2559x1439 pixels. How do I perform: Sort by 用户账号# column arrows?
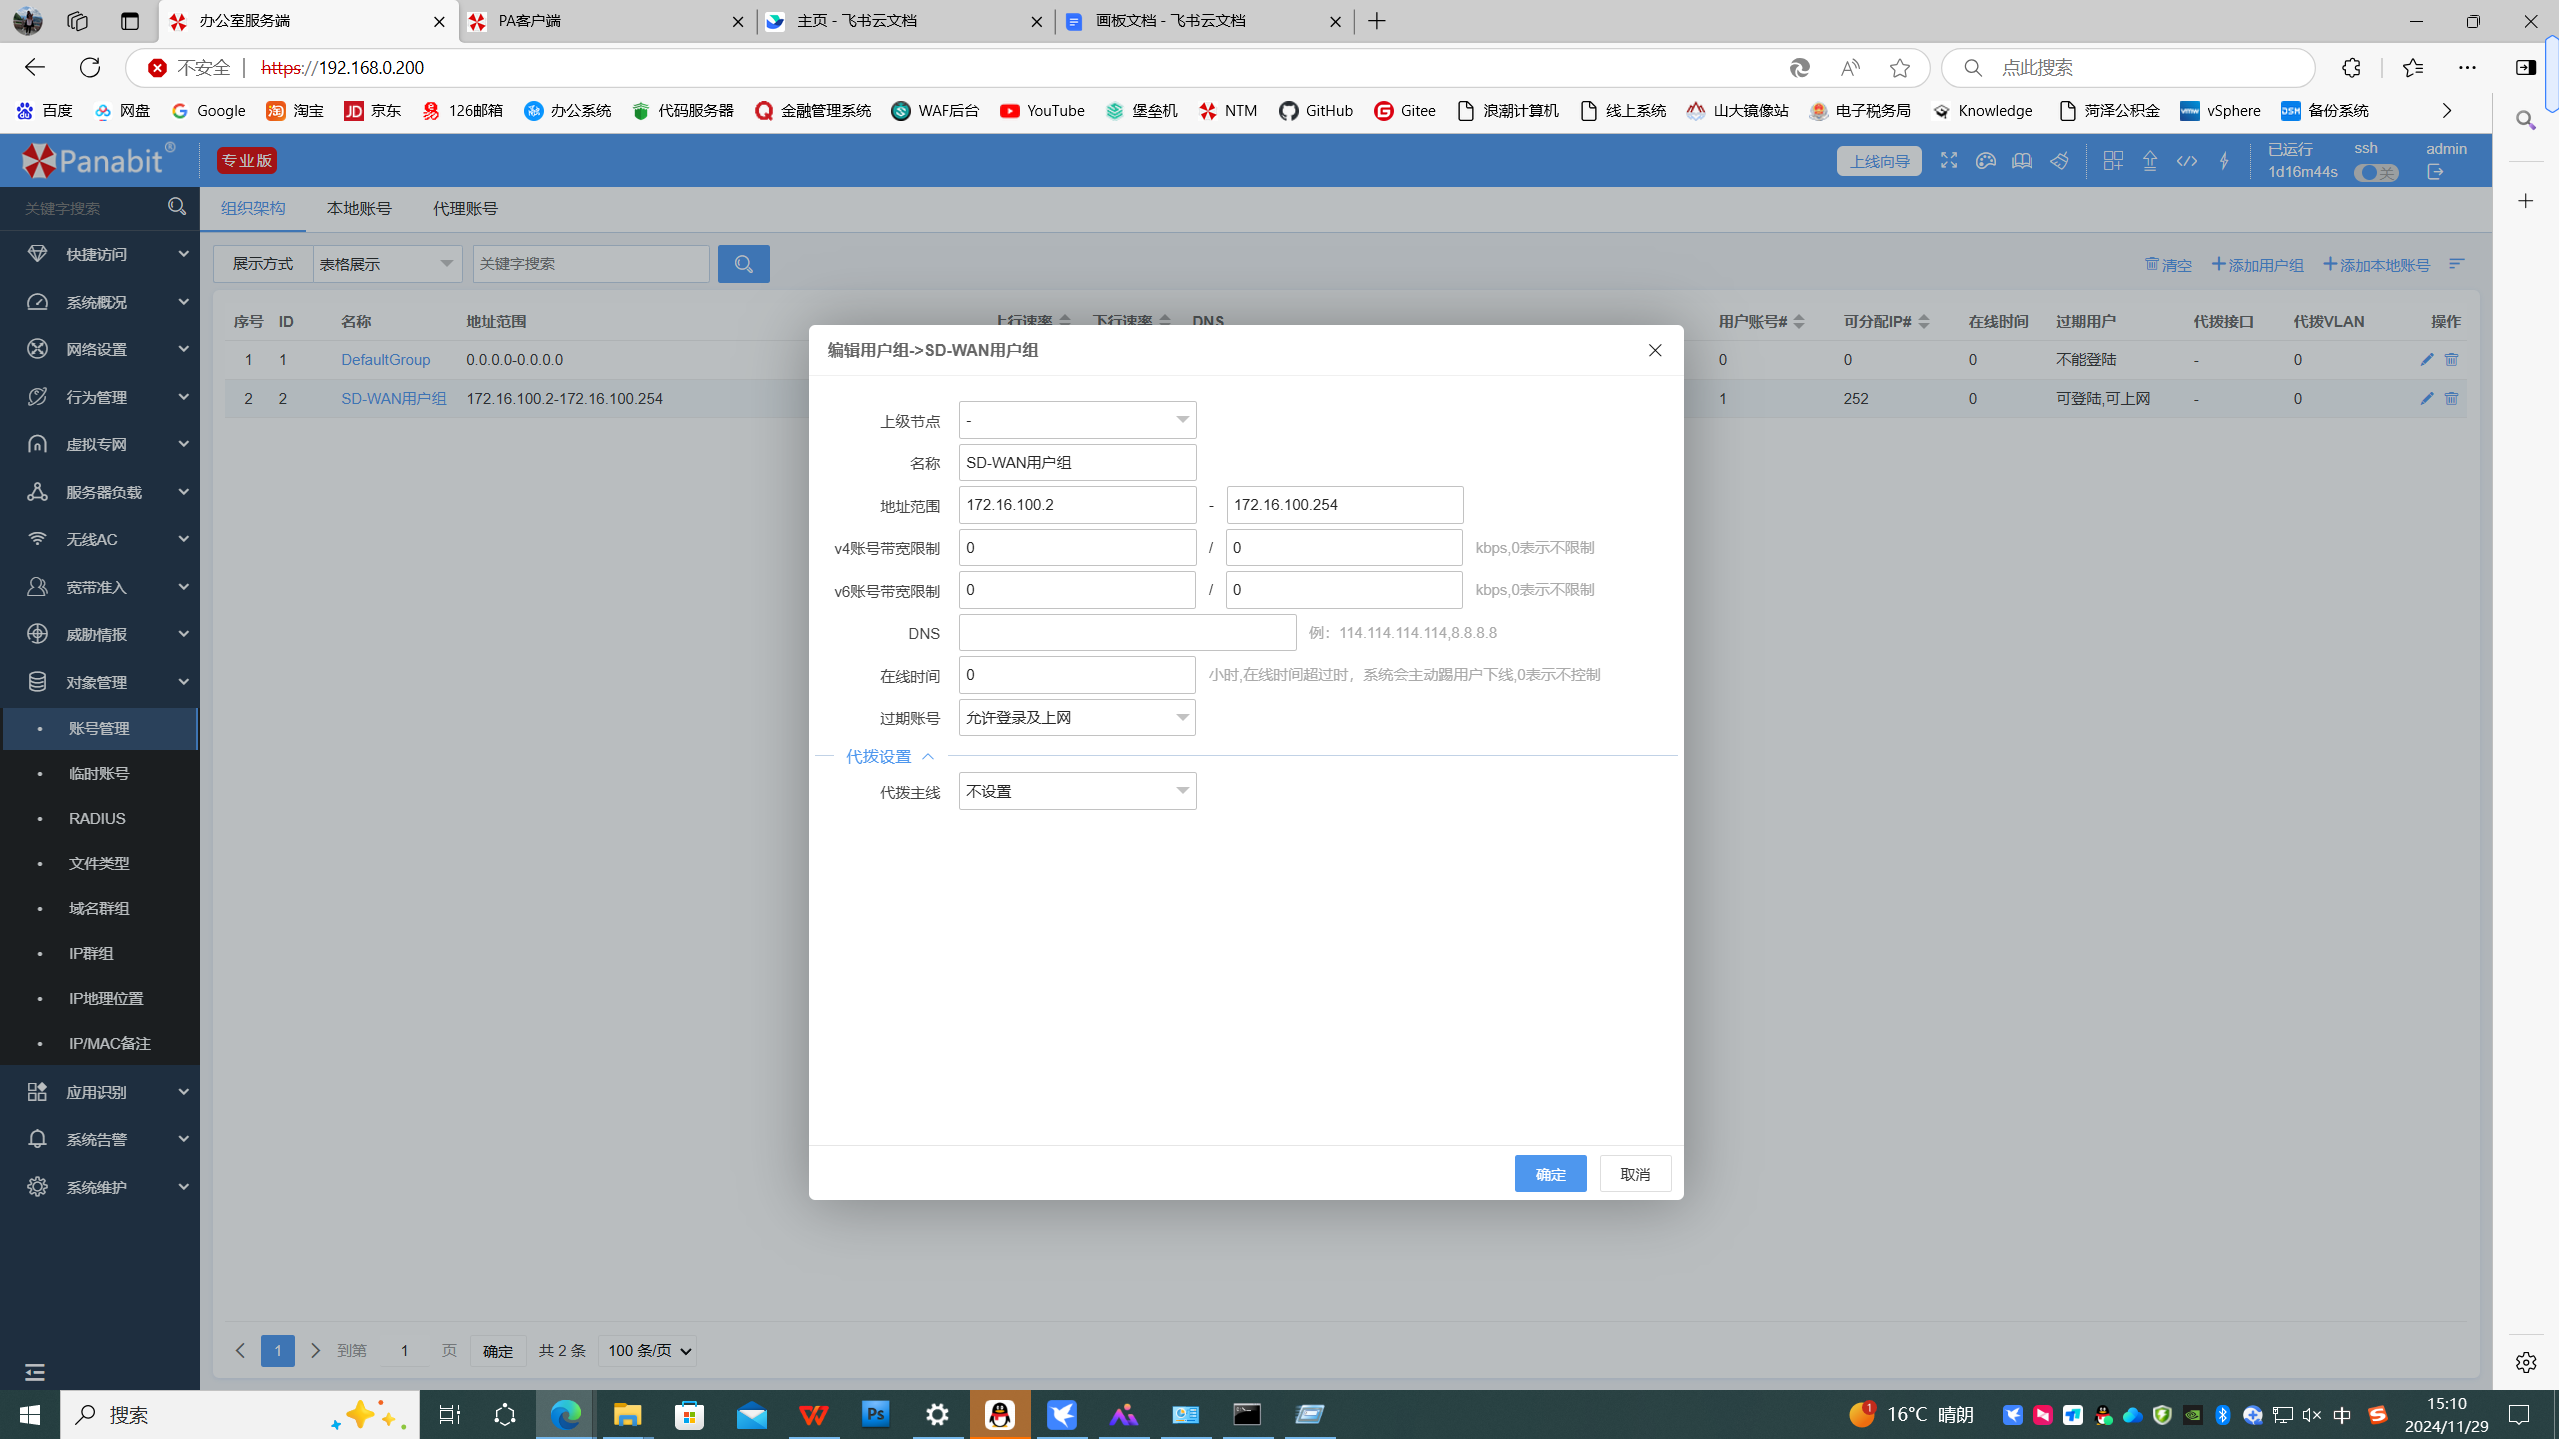pyautogui.click(x=1798, y=321)
